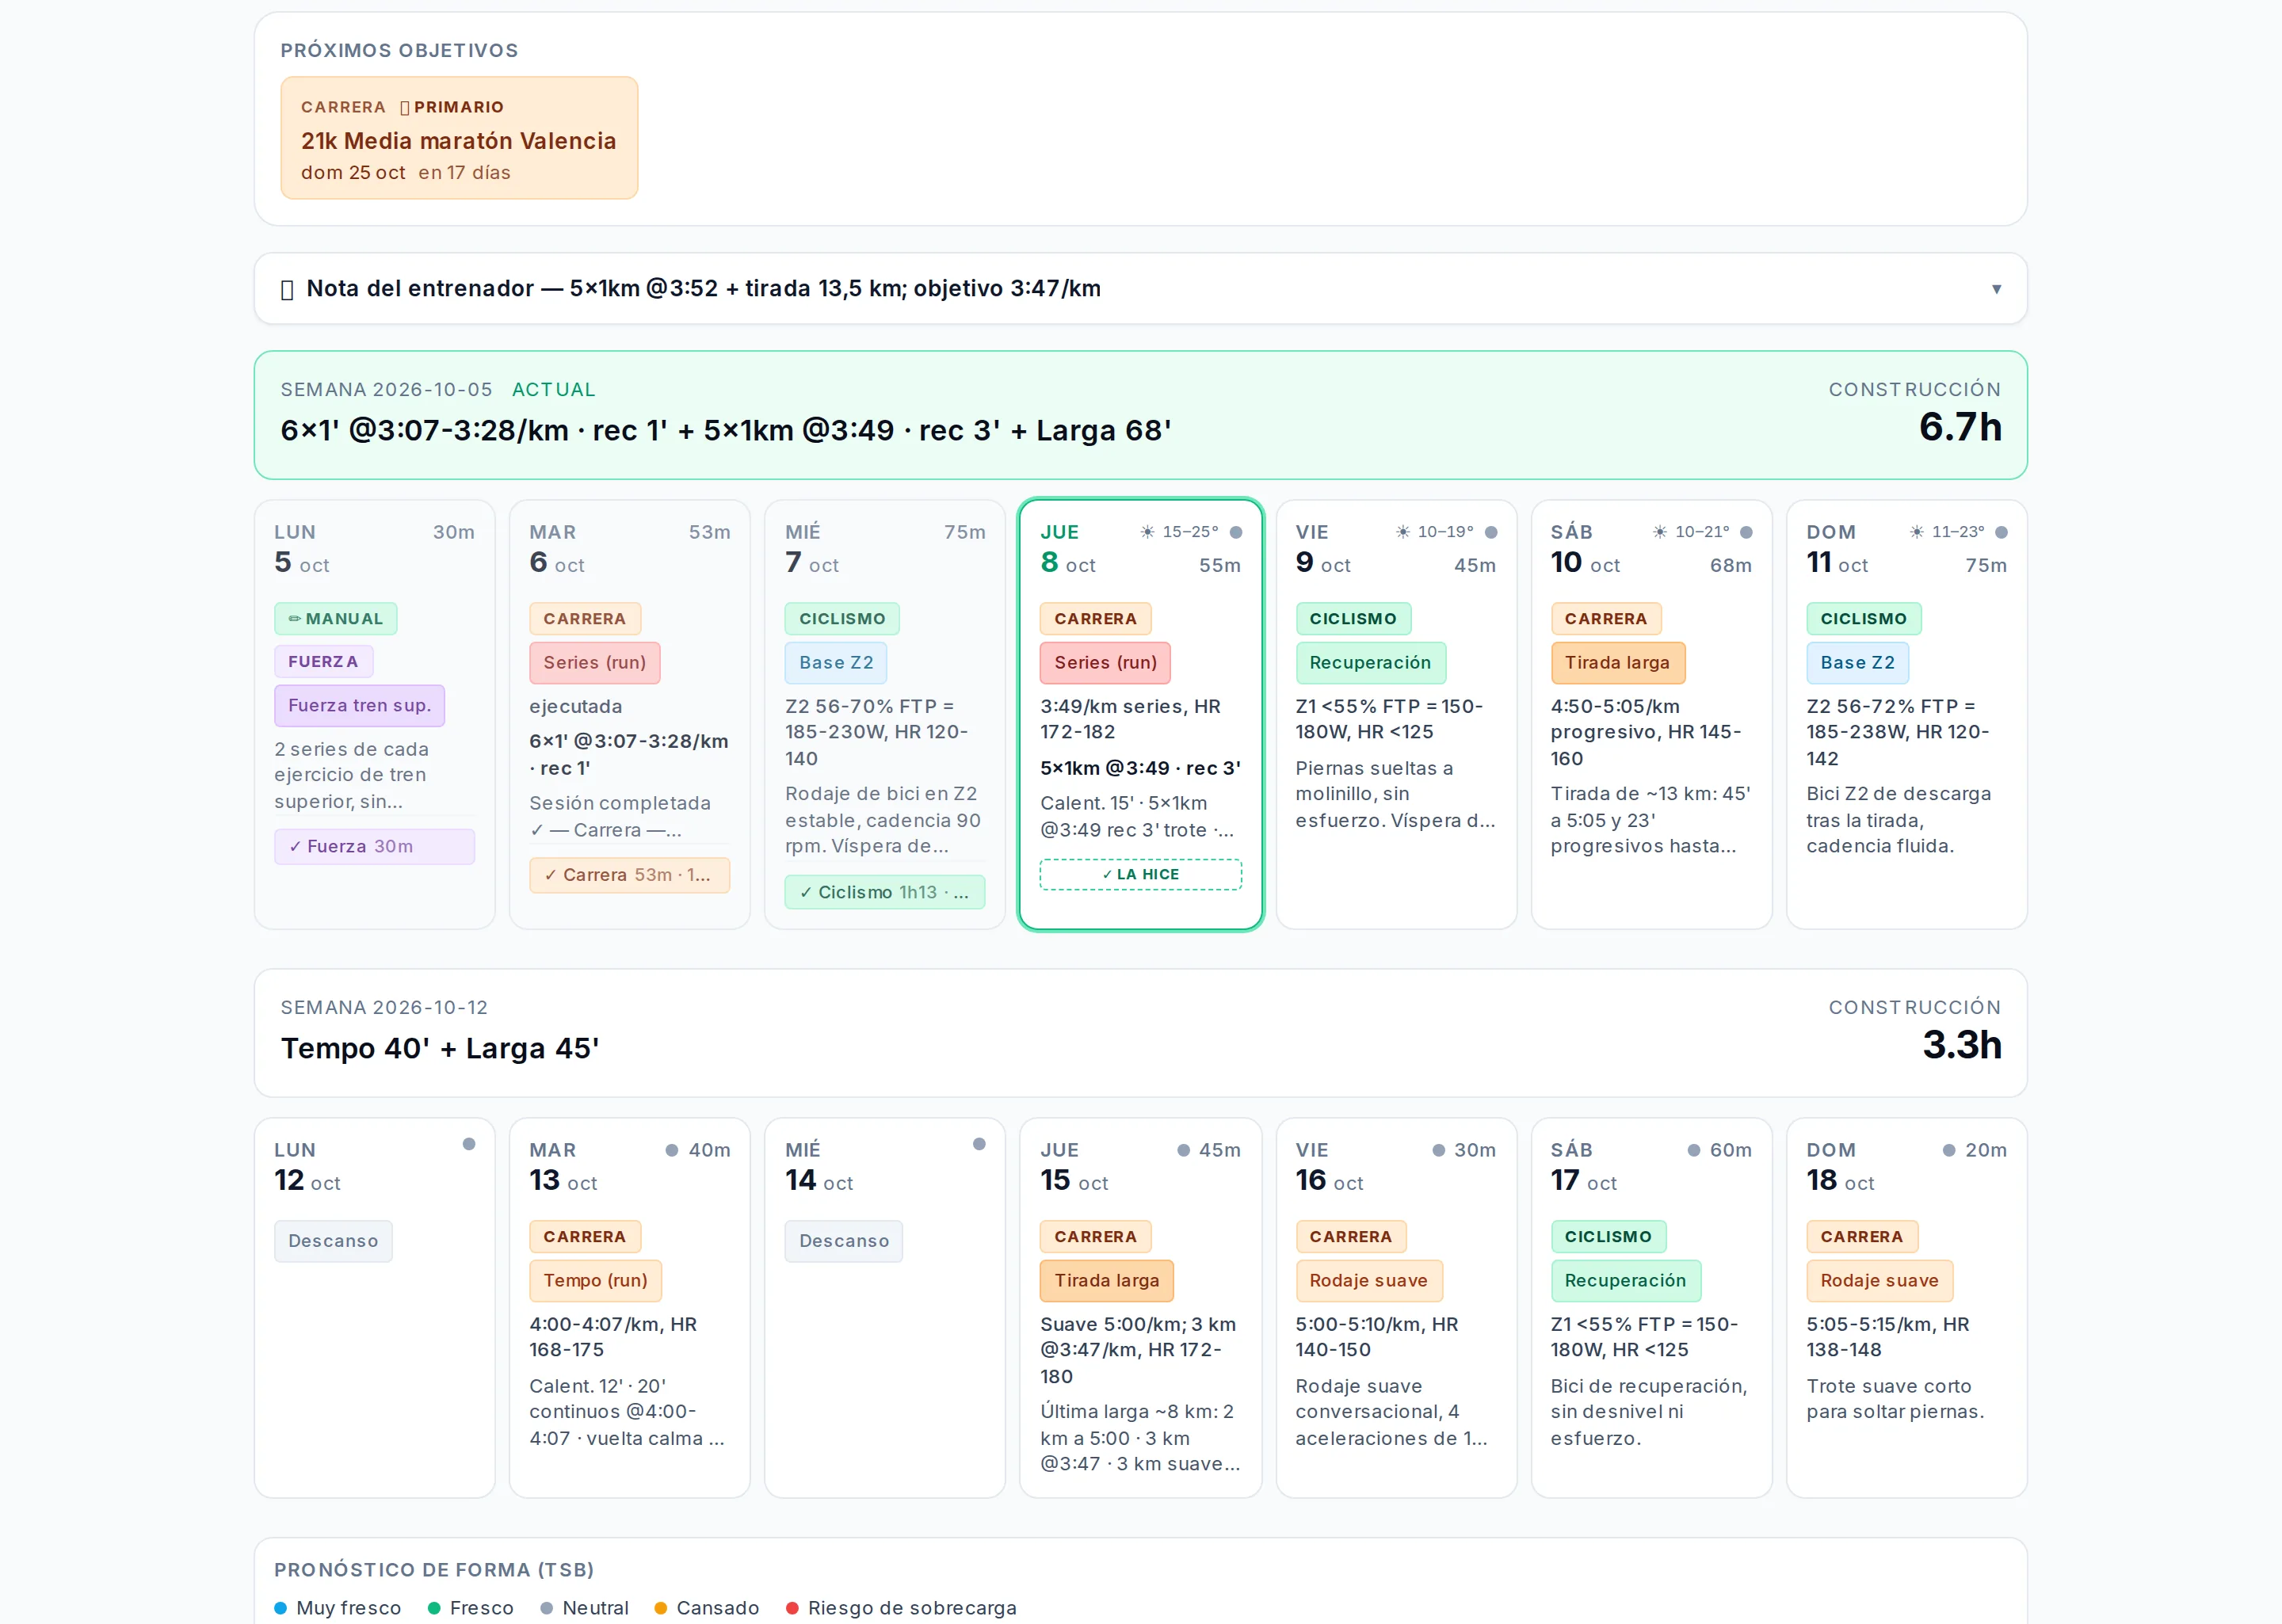Click the gray form dot on VIE 9 oct

(1491, 532)
